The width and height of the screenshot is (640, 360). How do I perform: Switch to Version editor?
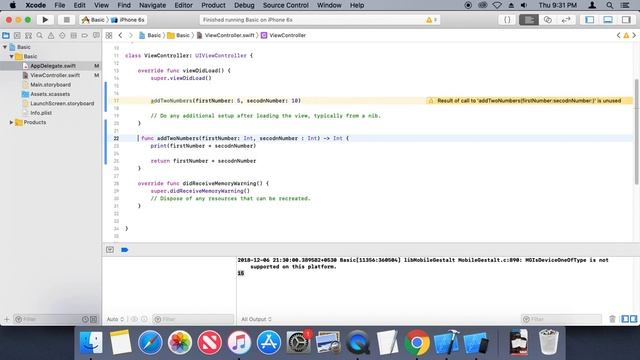click(x=566, y=20)
